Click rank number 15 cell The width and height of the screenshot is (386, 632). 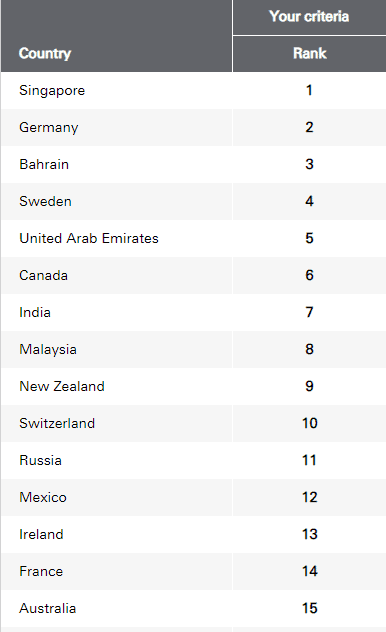point(309,609)
